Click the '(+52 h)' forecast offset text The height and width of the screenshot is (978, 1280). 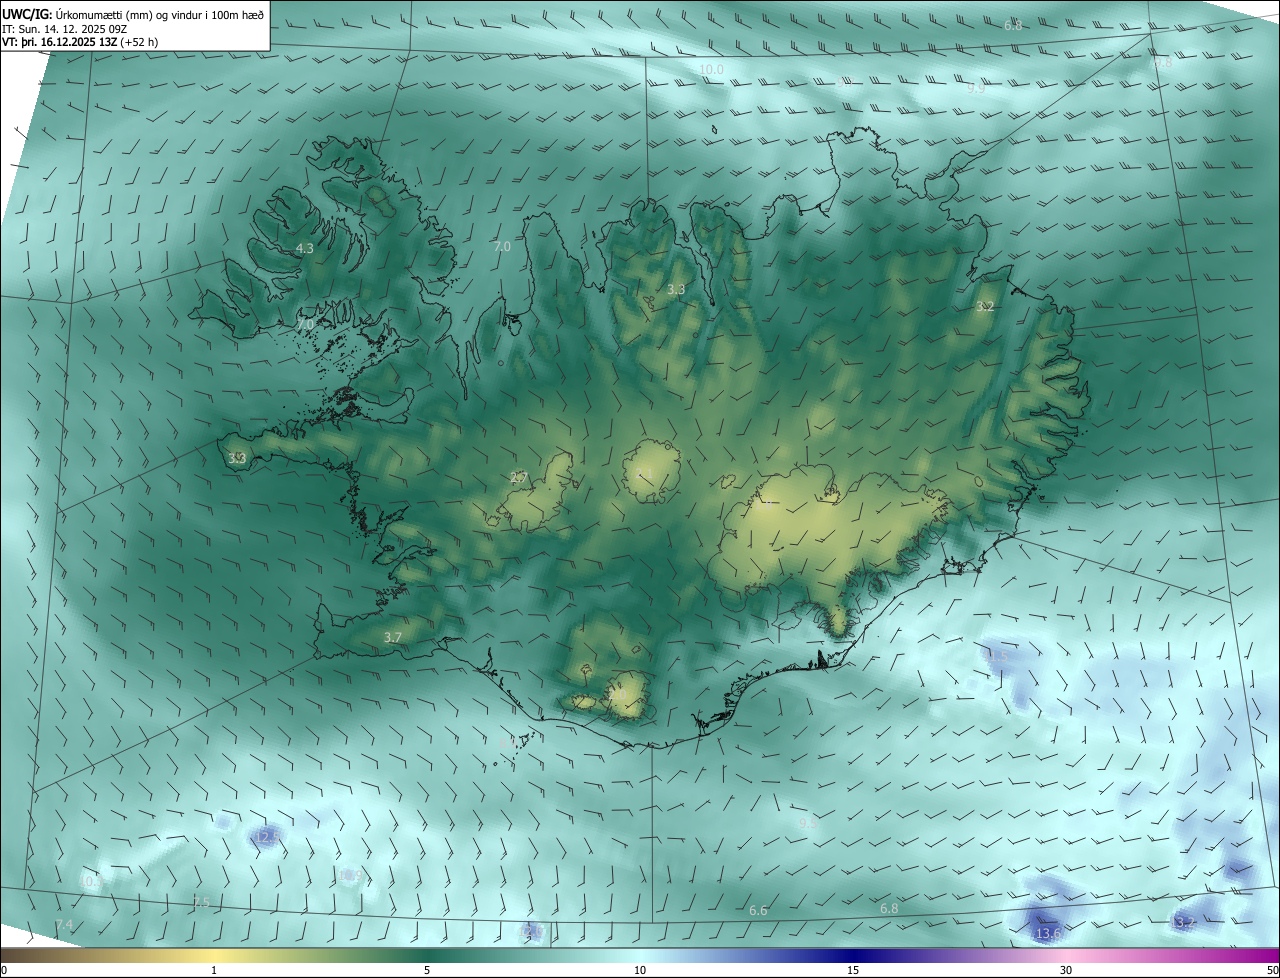coord(139,42)
